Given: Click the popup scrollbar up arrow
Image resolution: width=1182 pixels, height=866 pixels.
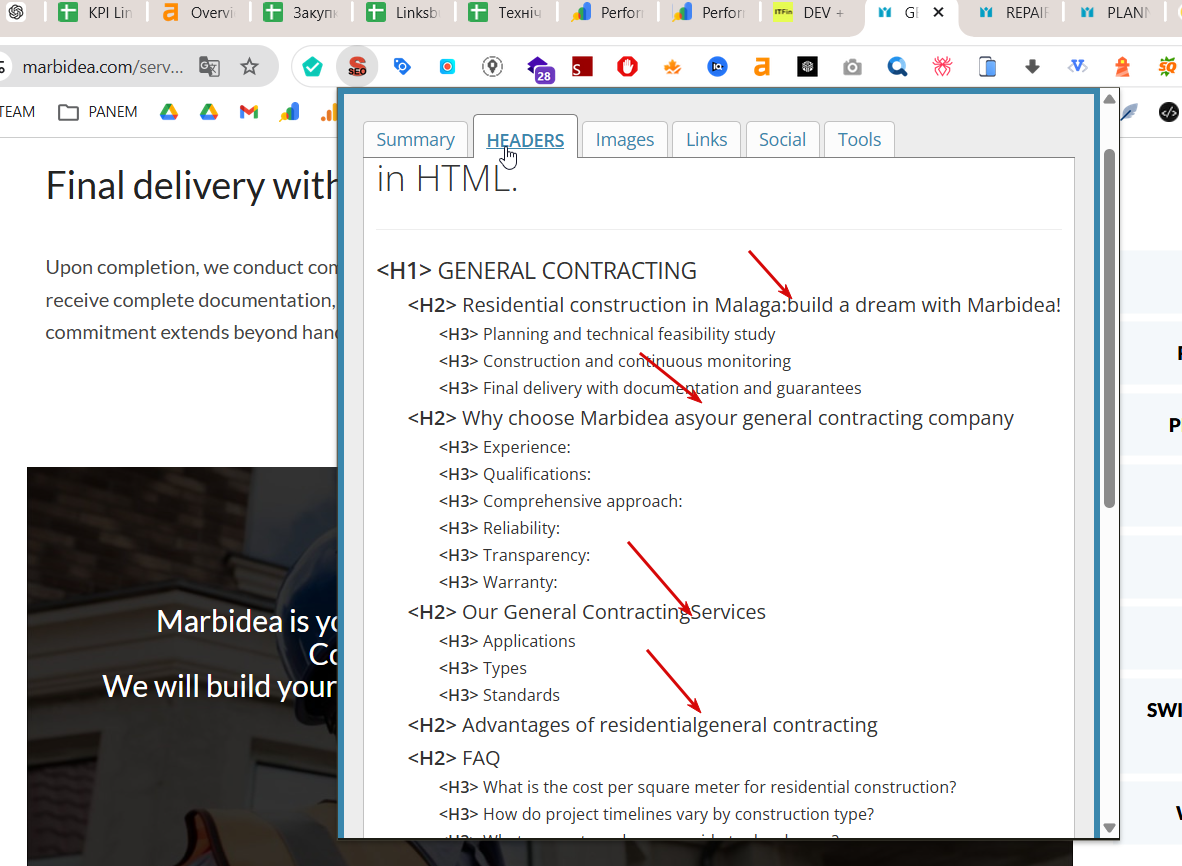Looking at the screenshot, I should click(1109, 99).
